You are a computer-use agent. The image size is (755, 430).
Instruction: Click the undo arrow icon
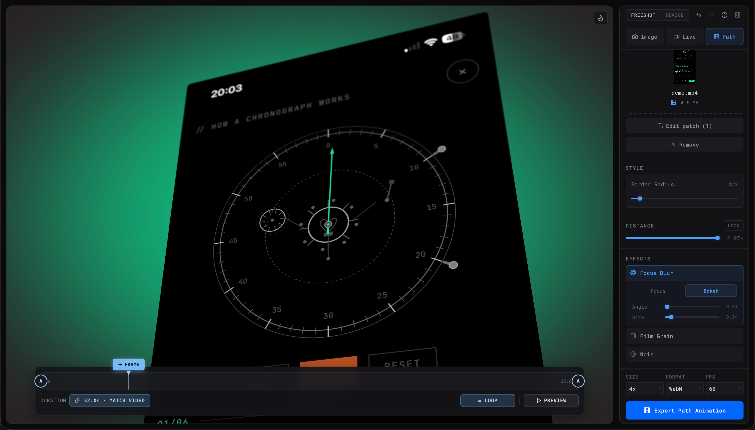[x=698, y=15]
